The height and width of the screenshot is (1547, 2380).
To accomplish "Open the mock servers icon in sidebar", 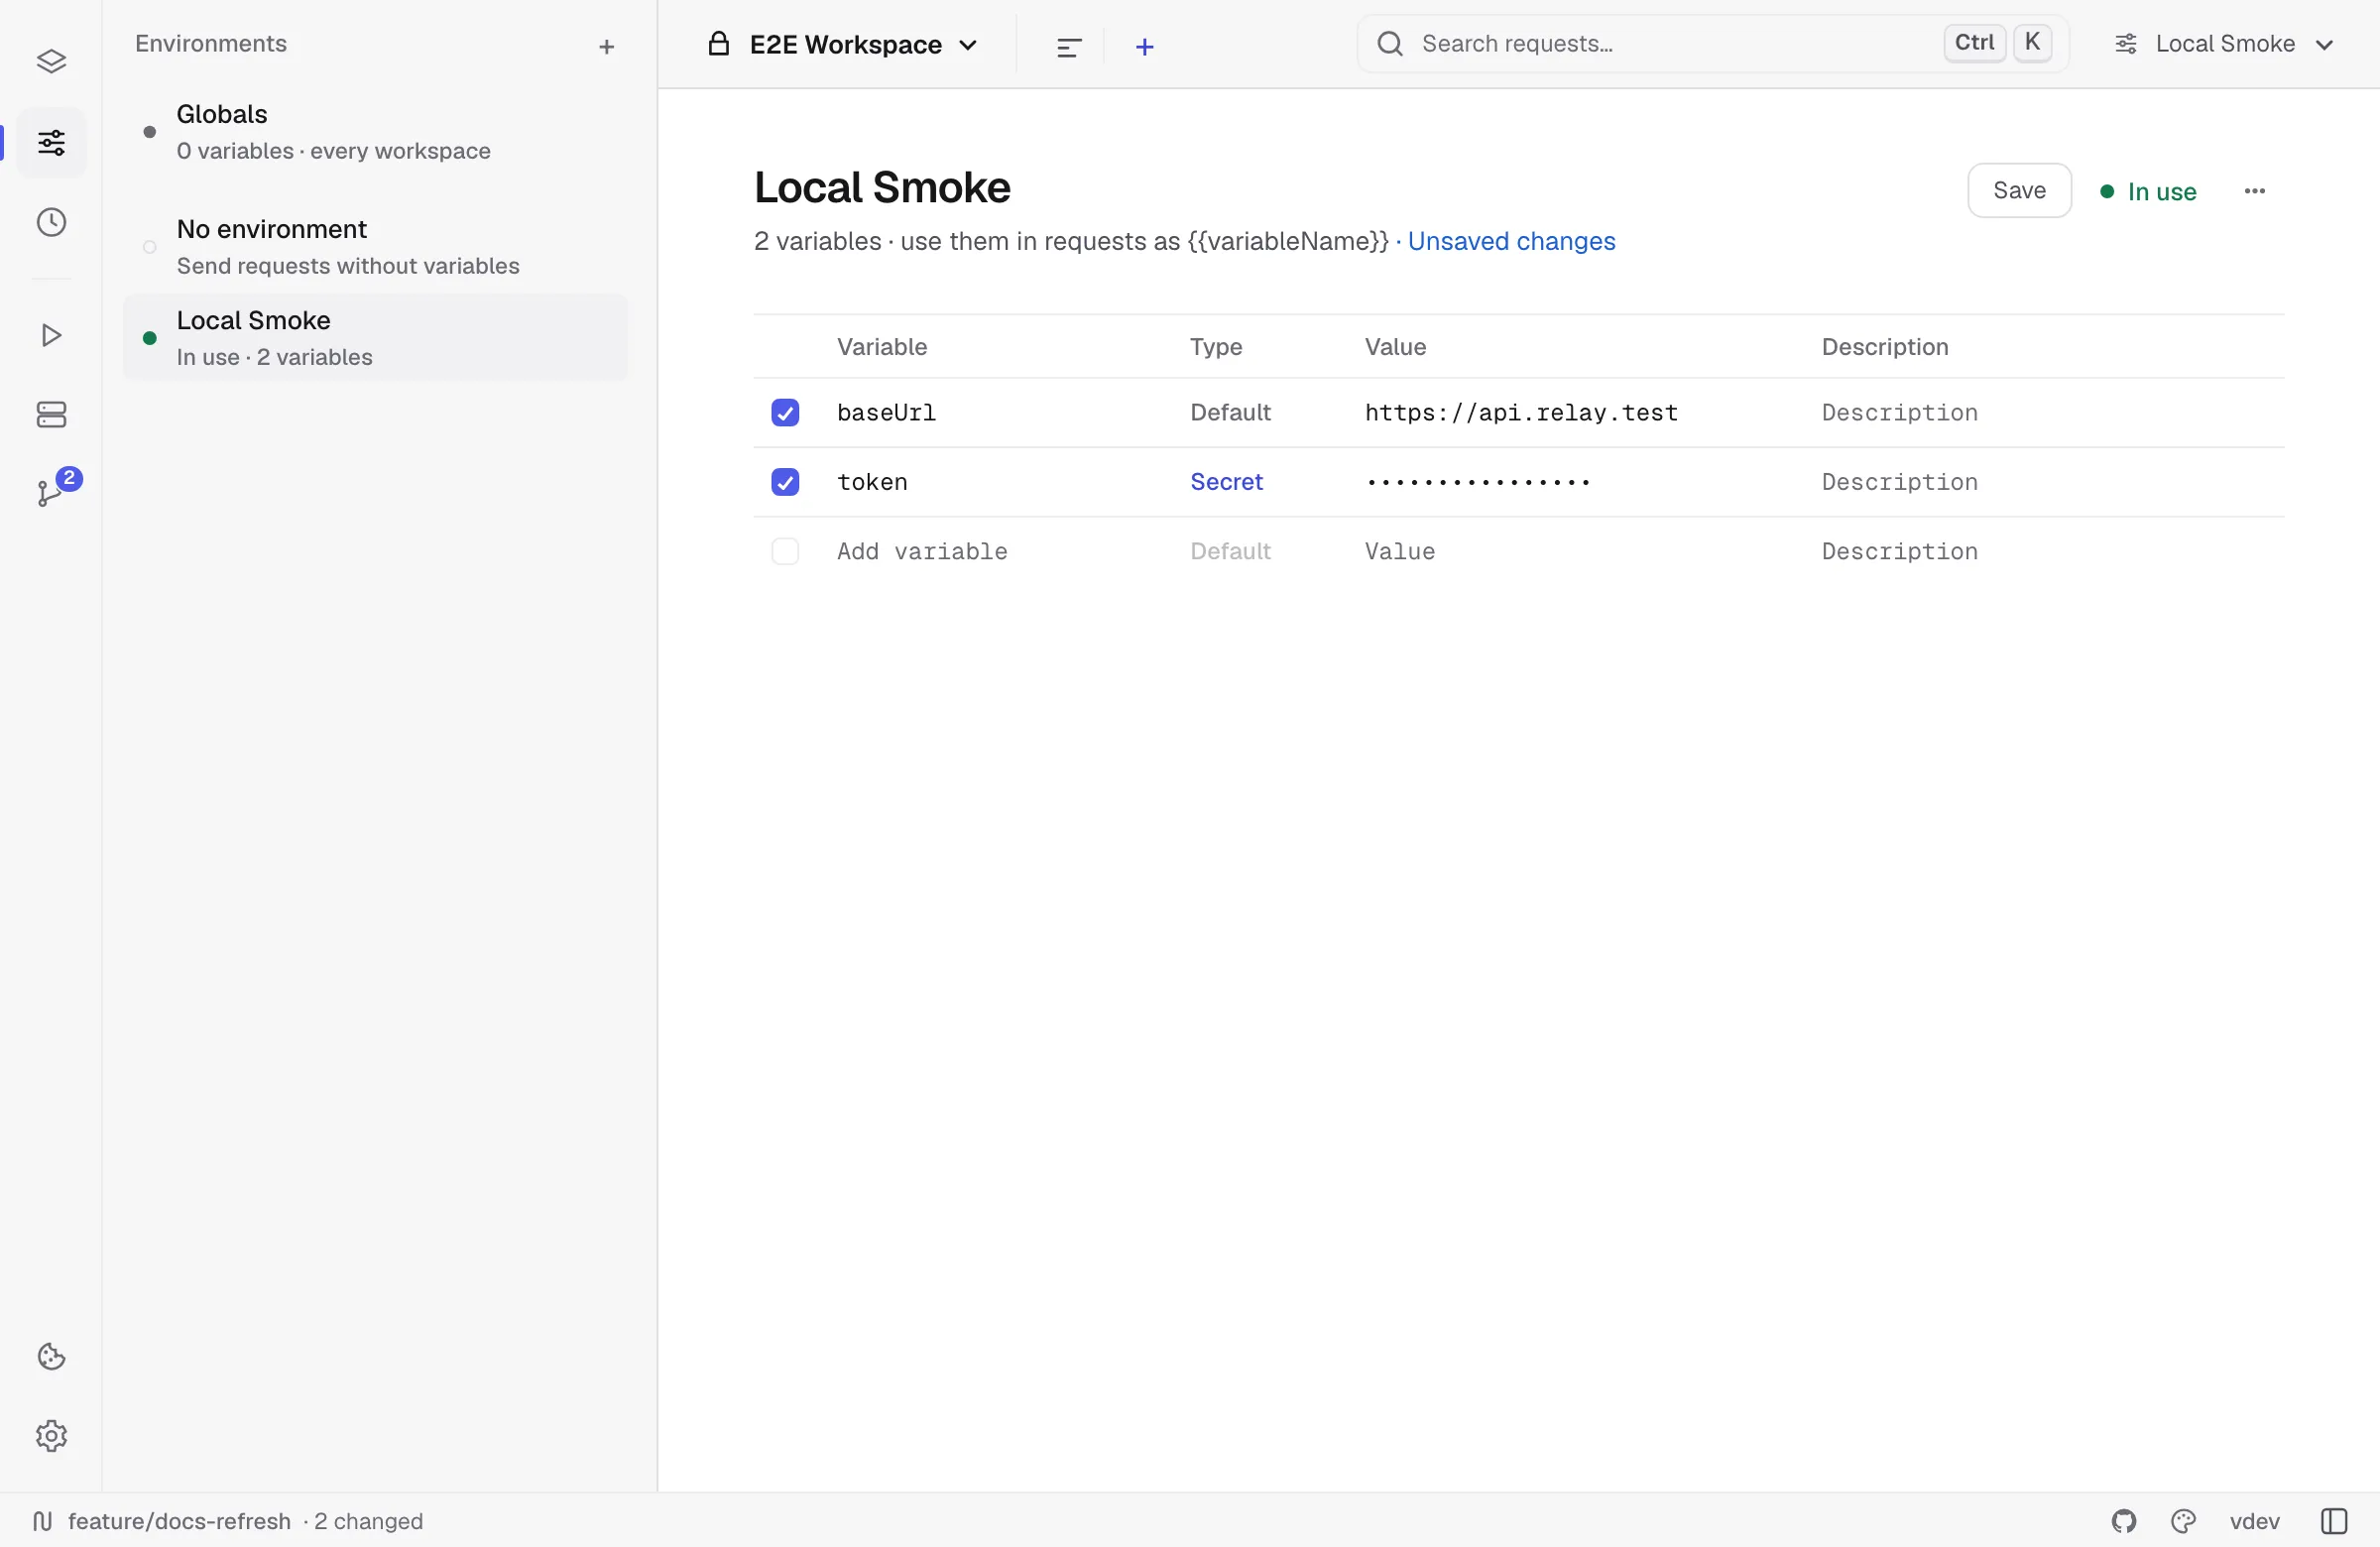I will tap(51, 414).
